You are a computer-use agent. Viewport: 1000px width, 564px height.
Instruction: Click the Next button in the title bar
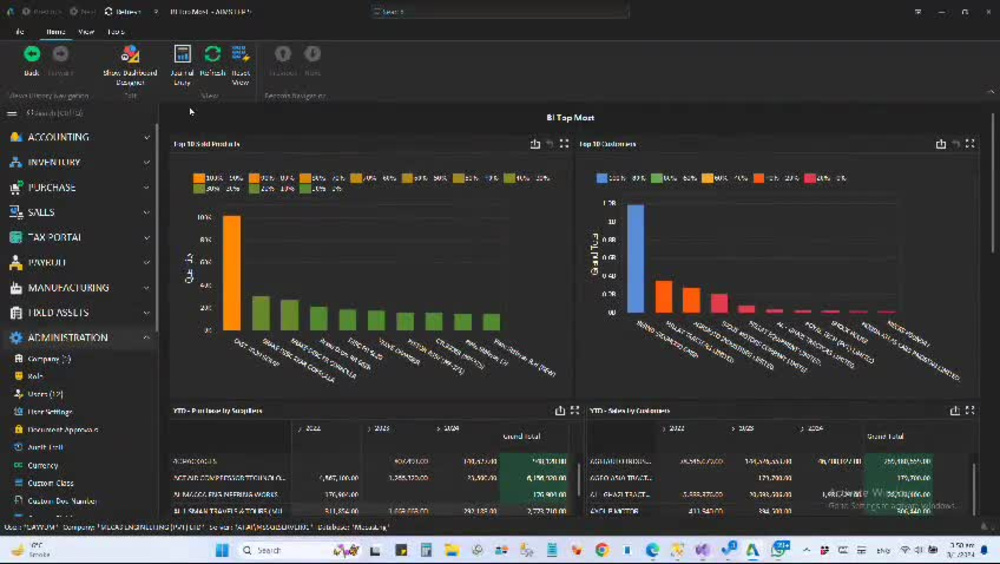coord(82,11)
